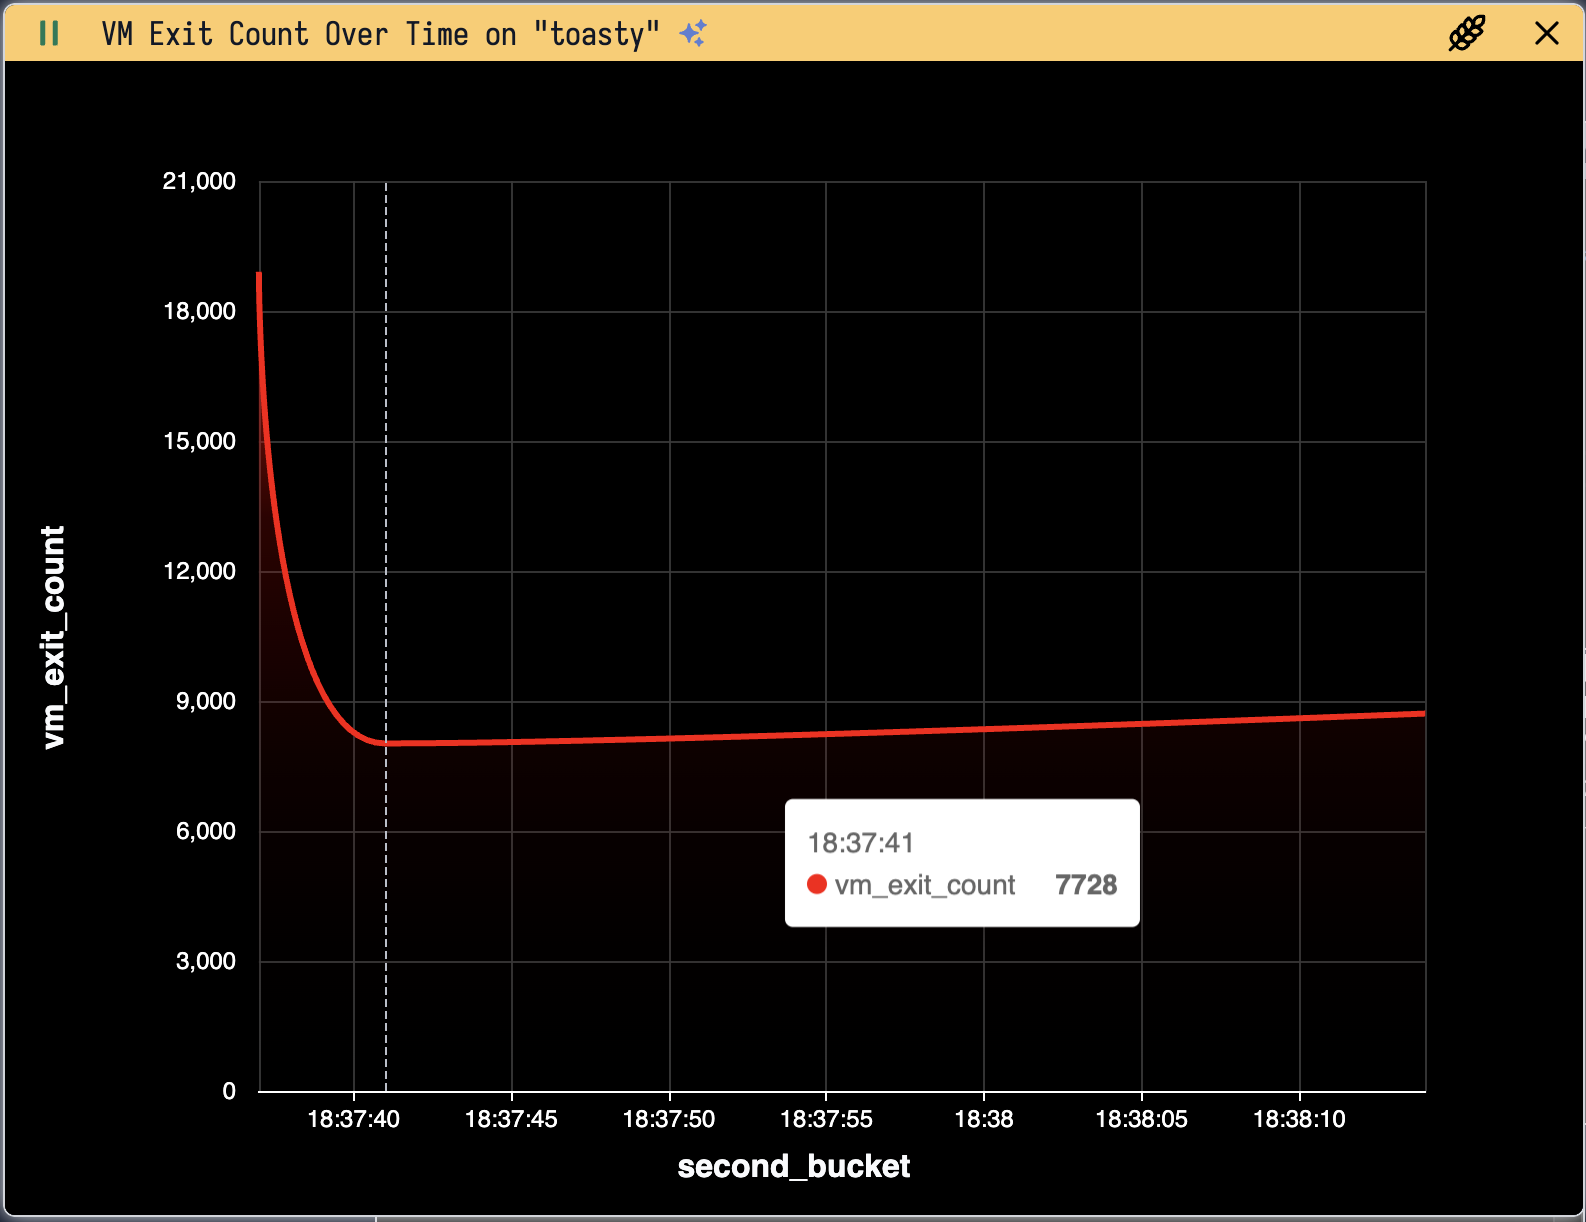This screenshot has height=1222, width=1586.
Task: Click the y-axis title vm_exit_count
Action: pyautogui.click(x=53, y=637)
